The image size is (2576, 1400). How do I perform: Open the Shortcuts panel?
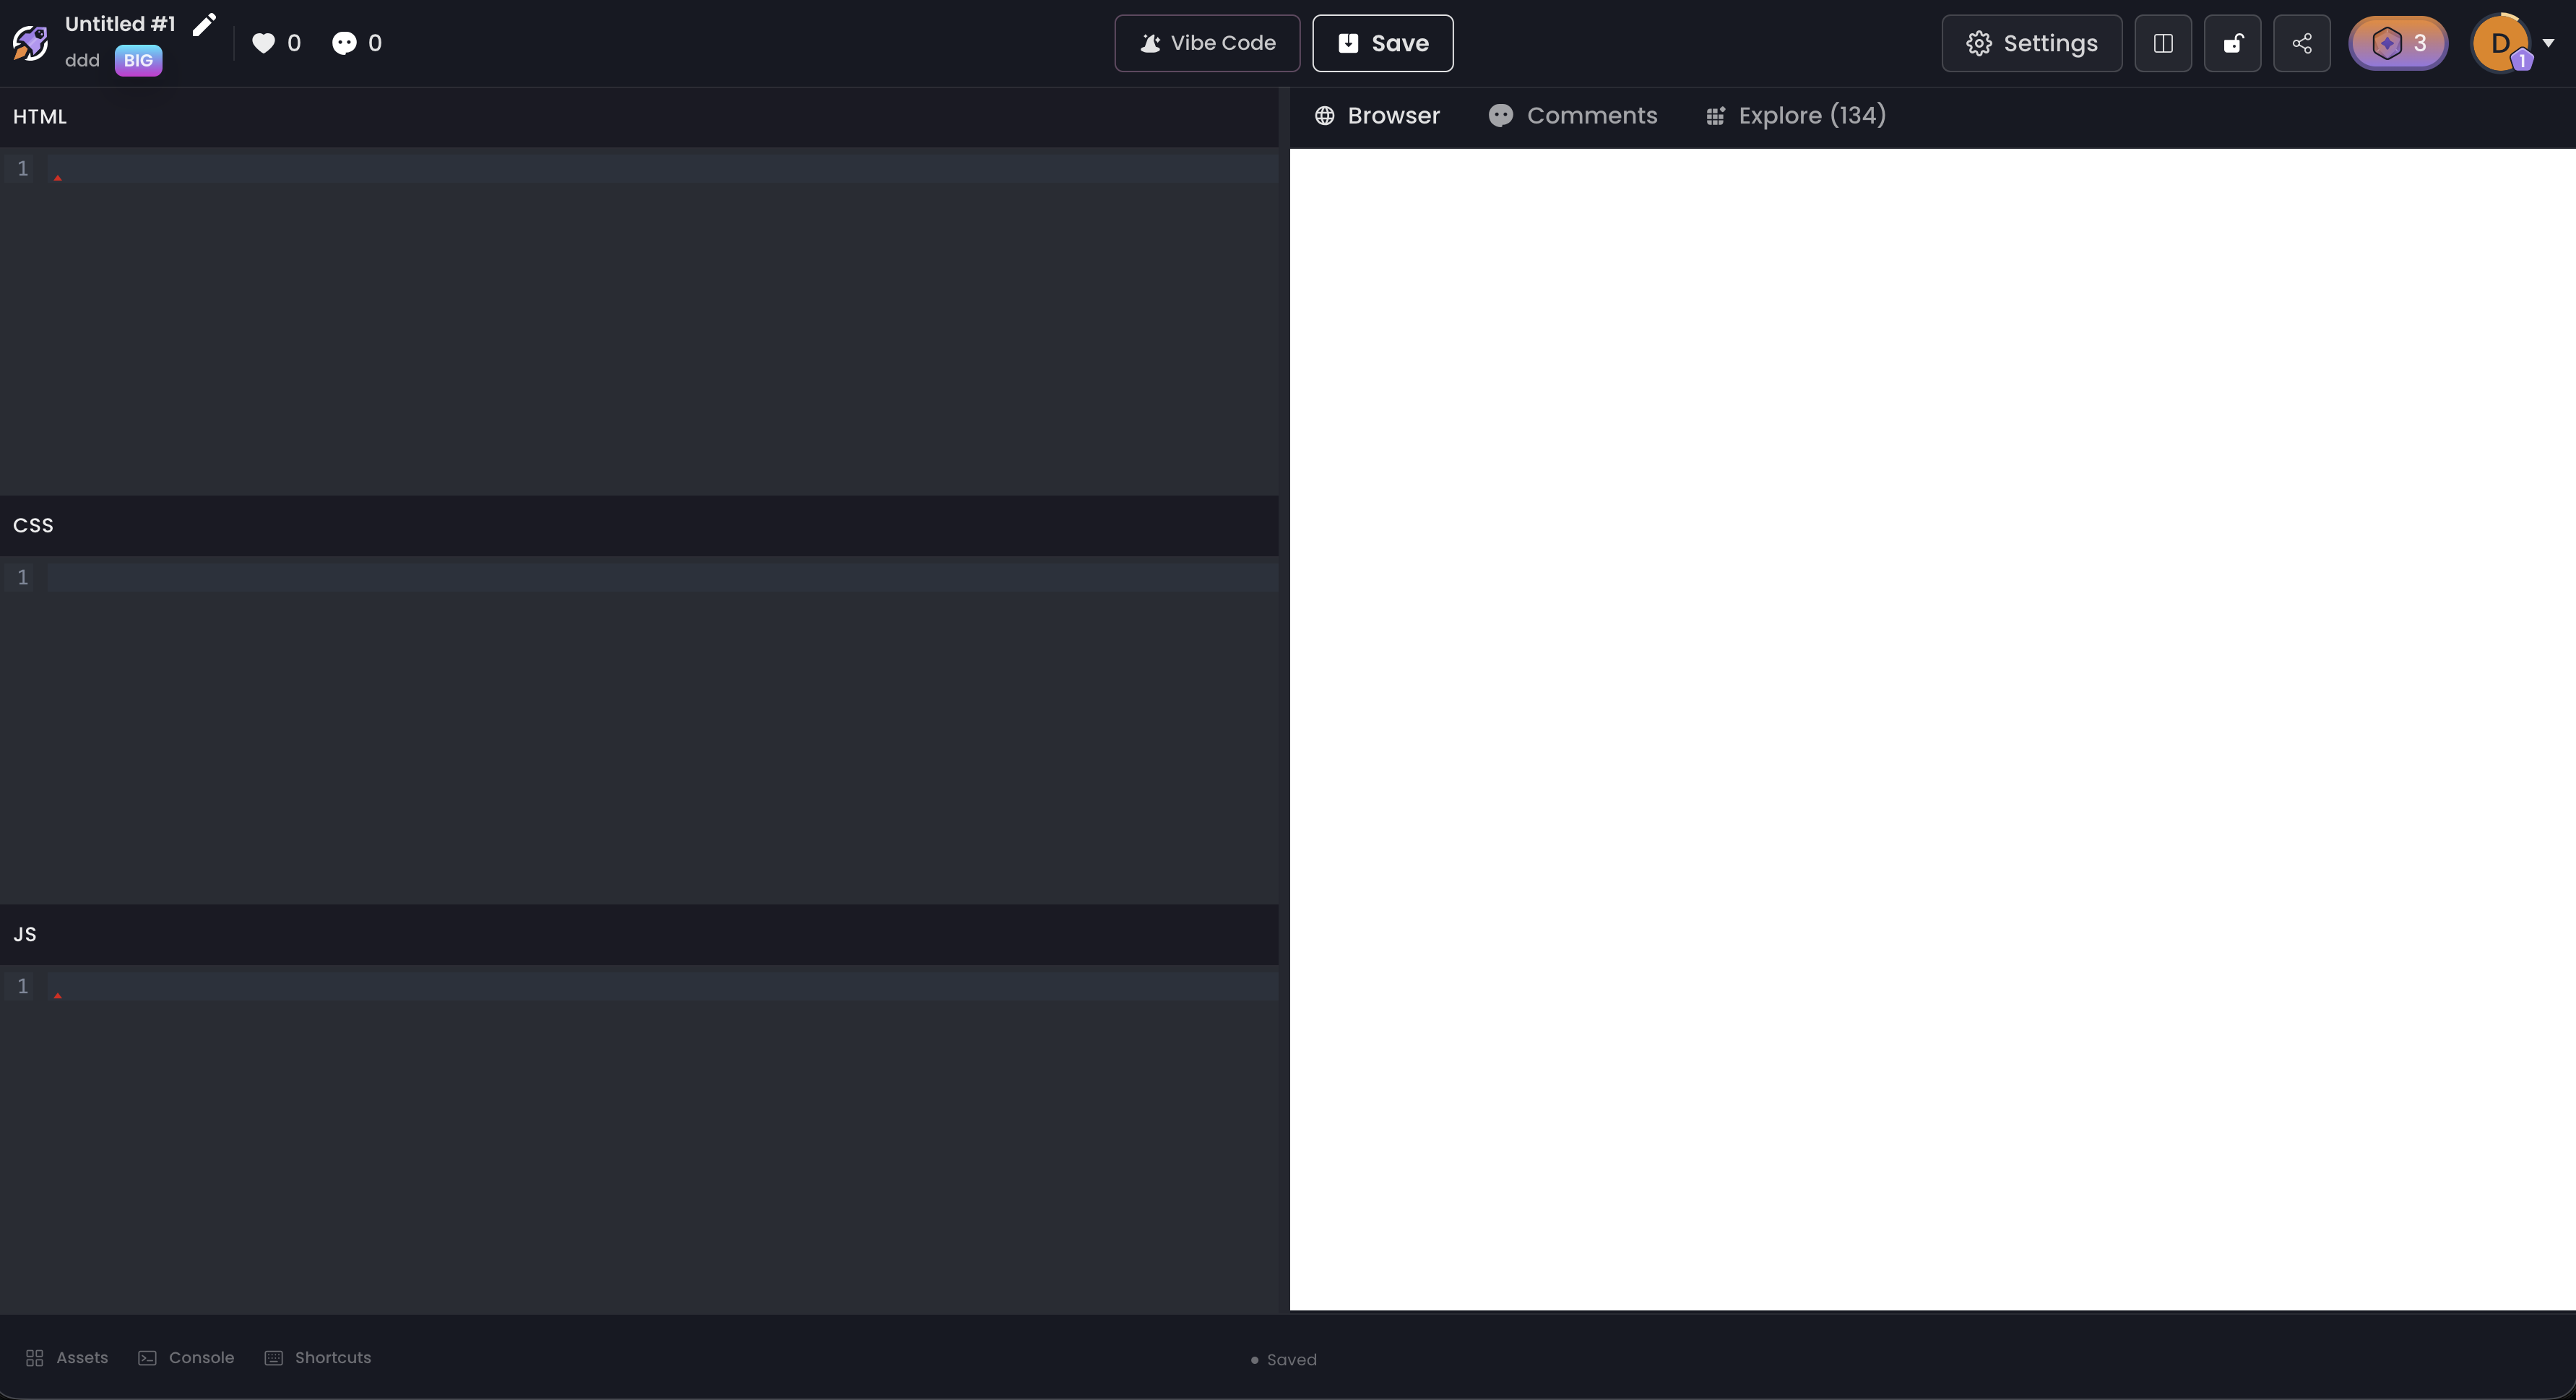(317, 1357)
